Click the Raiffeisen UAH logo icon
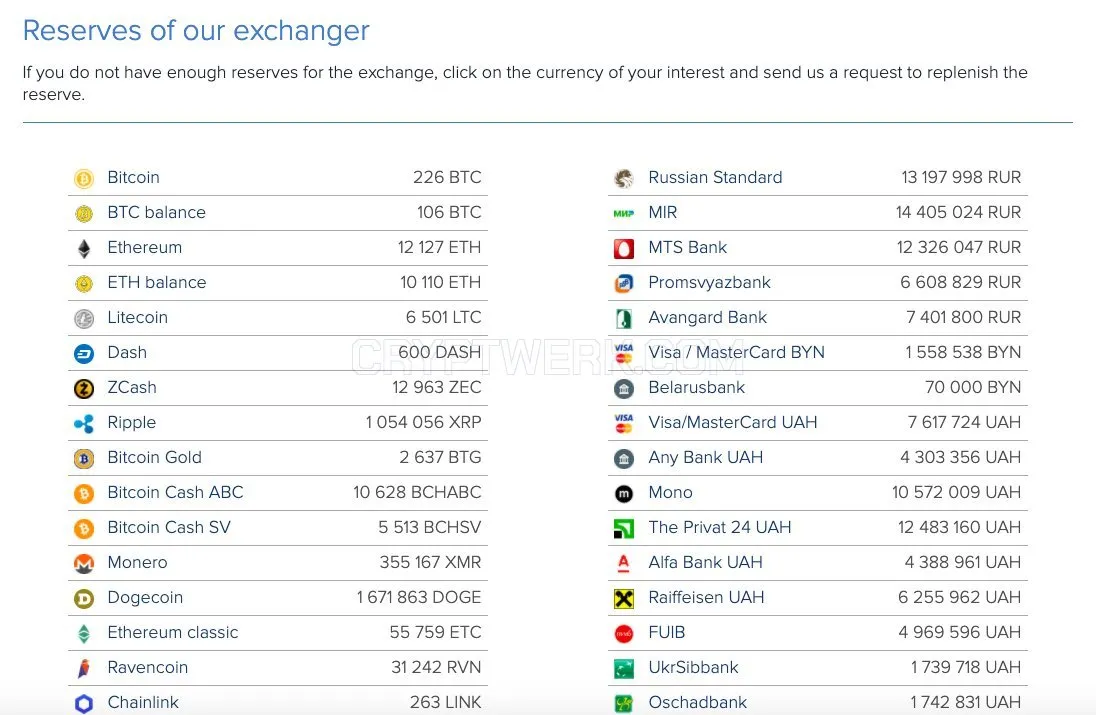 [x=623, y=598]
